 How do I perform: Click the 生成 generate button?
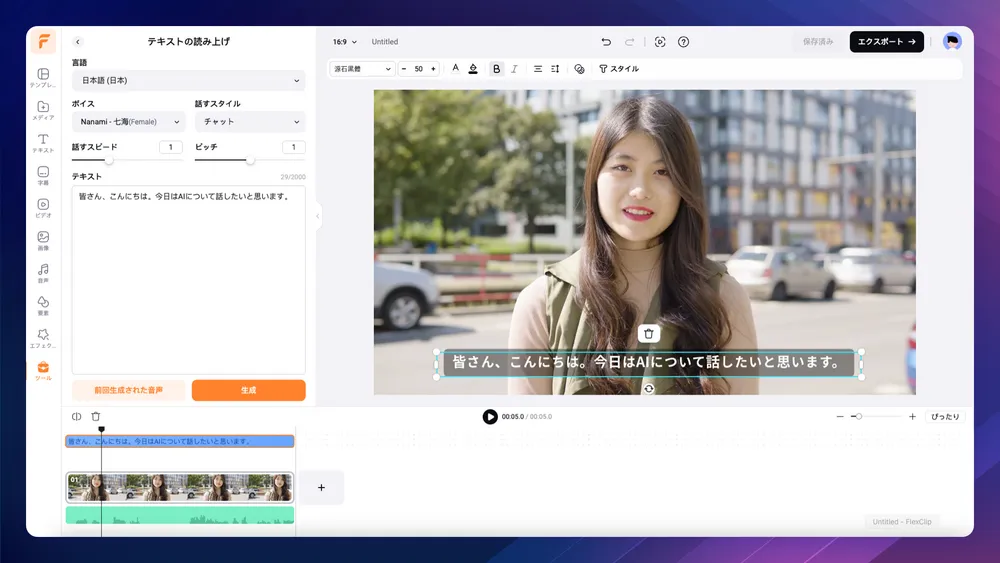click(249, 390)
